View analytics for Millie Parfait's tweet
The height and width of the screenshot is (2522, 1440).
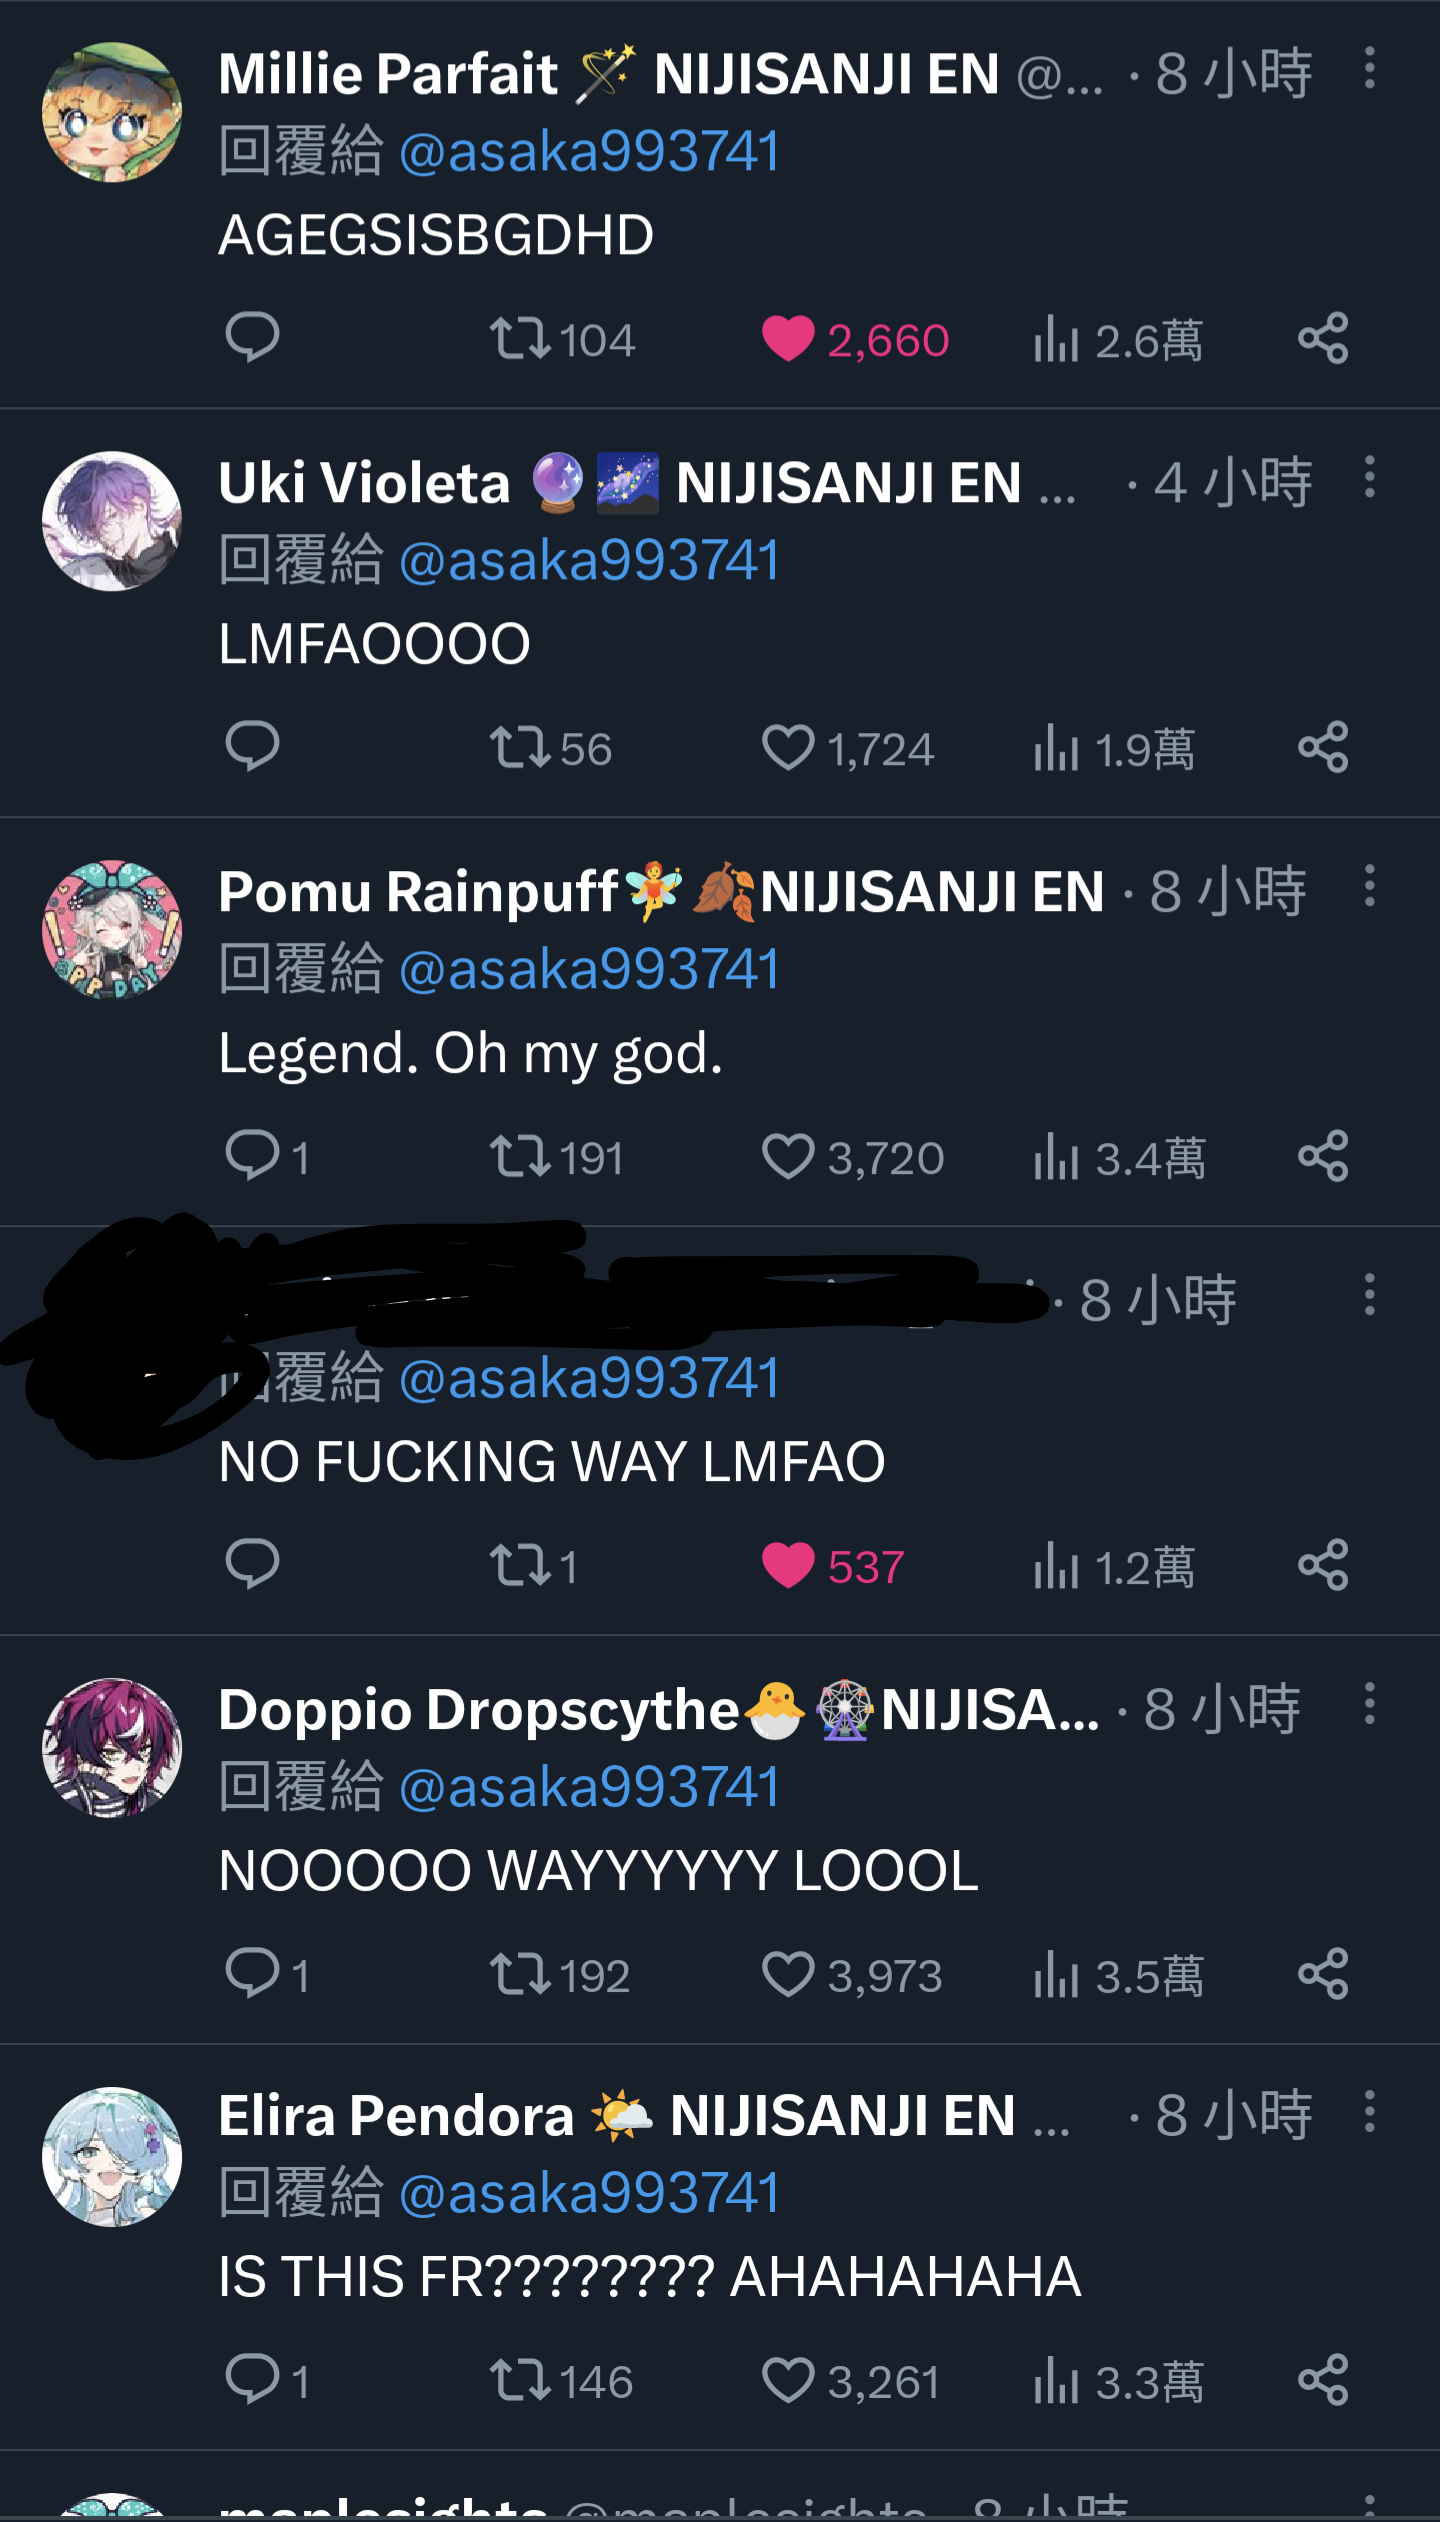pos(1118,339)
